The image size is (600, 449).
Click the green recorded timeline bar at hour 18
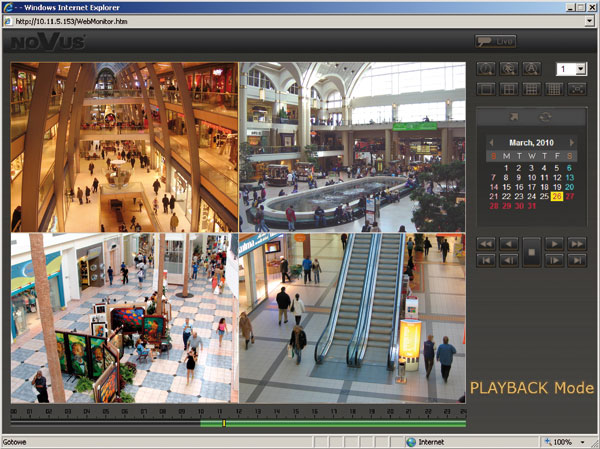point(352,423)
